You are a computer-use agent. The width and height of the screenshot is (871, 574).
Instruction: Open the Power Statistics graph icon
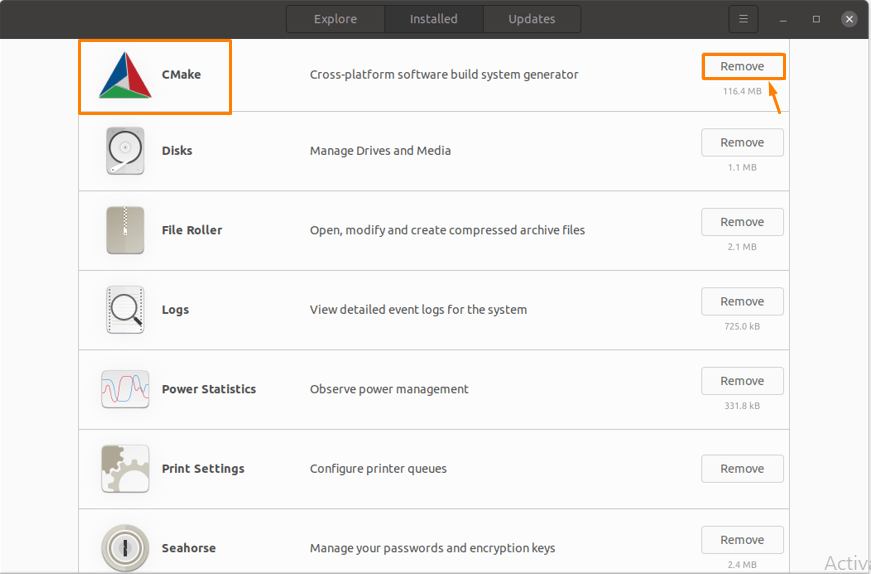(x=125, y=389)
